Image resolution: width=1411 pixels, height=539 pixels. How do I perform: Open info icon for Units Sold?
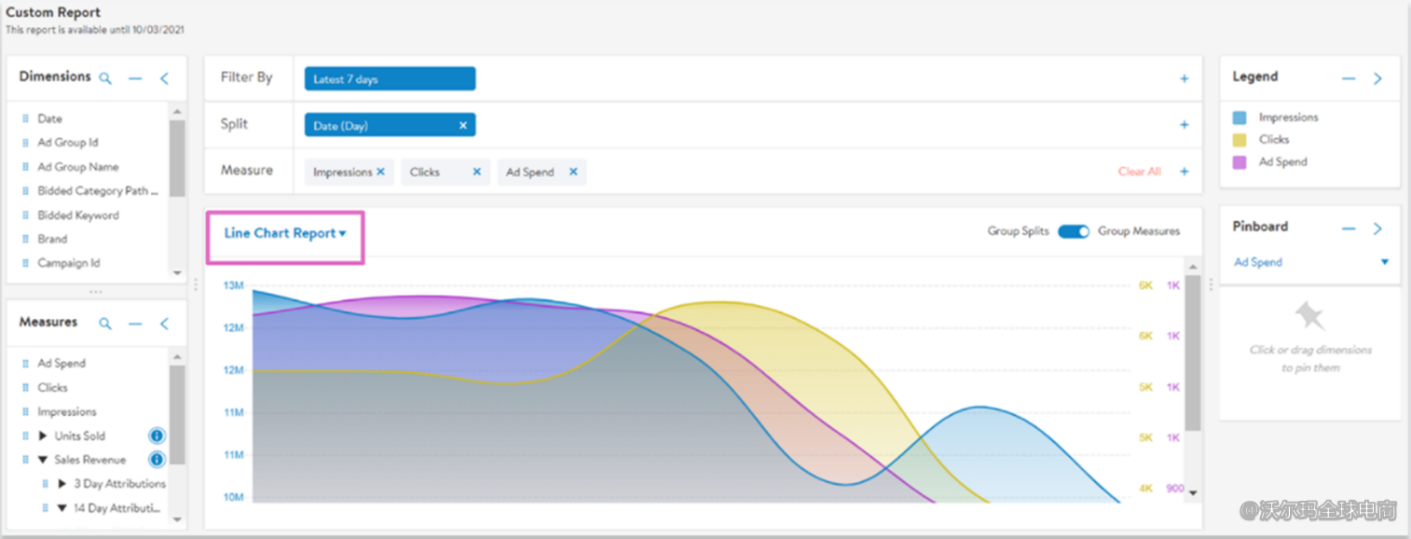(157, 436)
